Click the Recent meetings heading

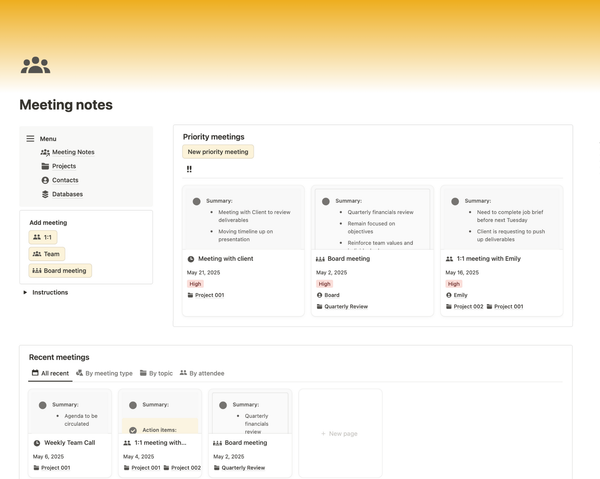tap(59, 357)
